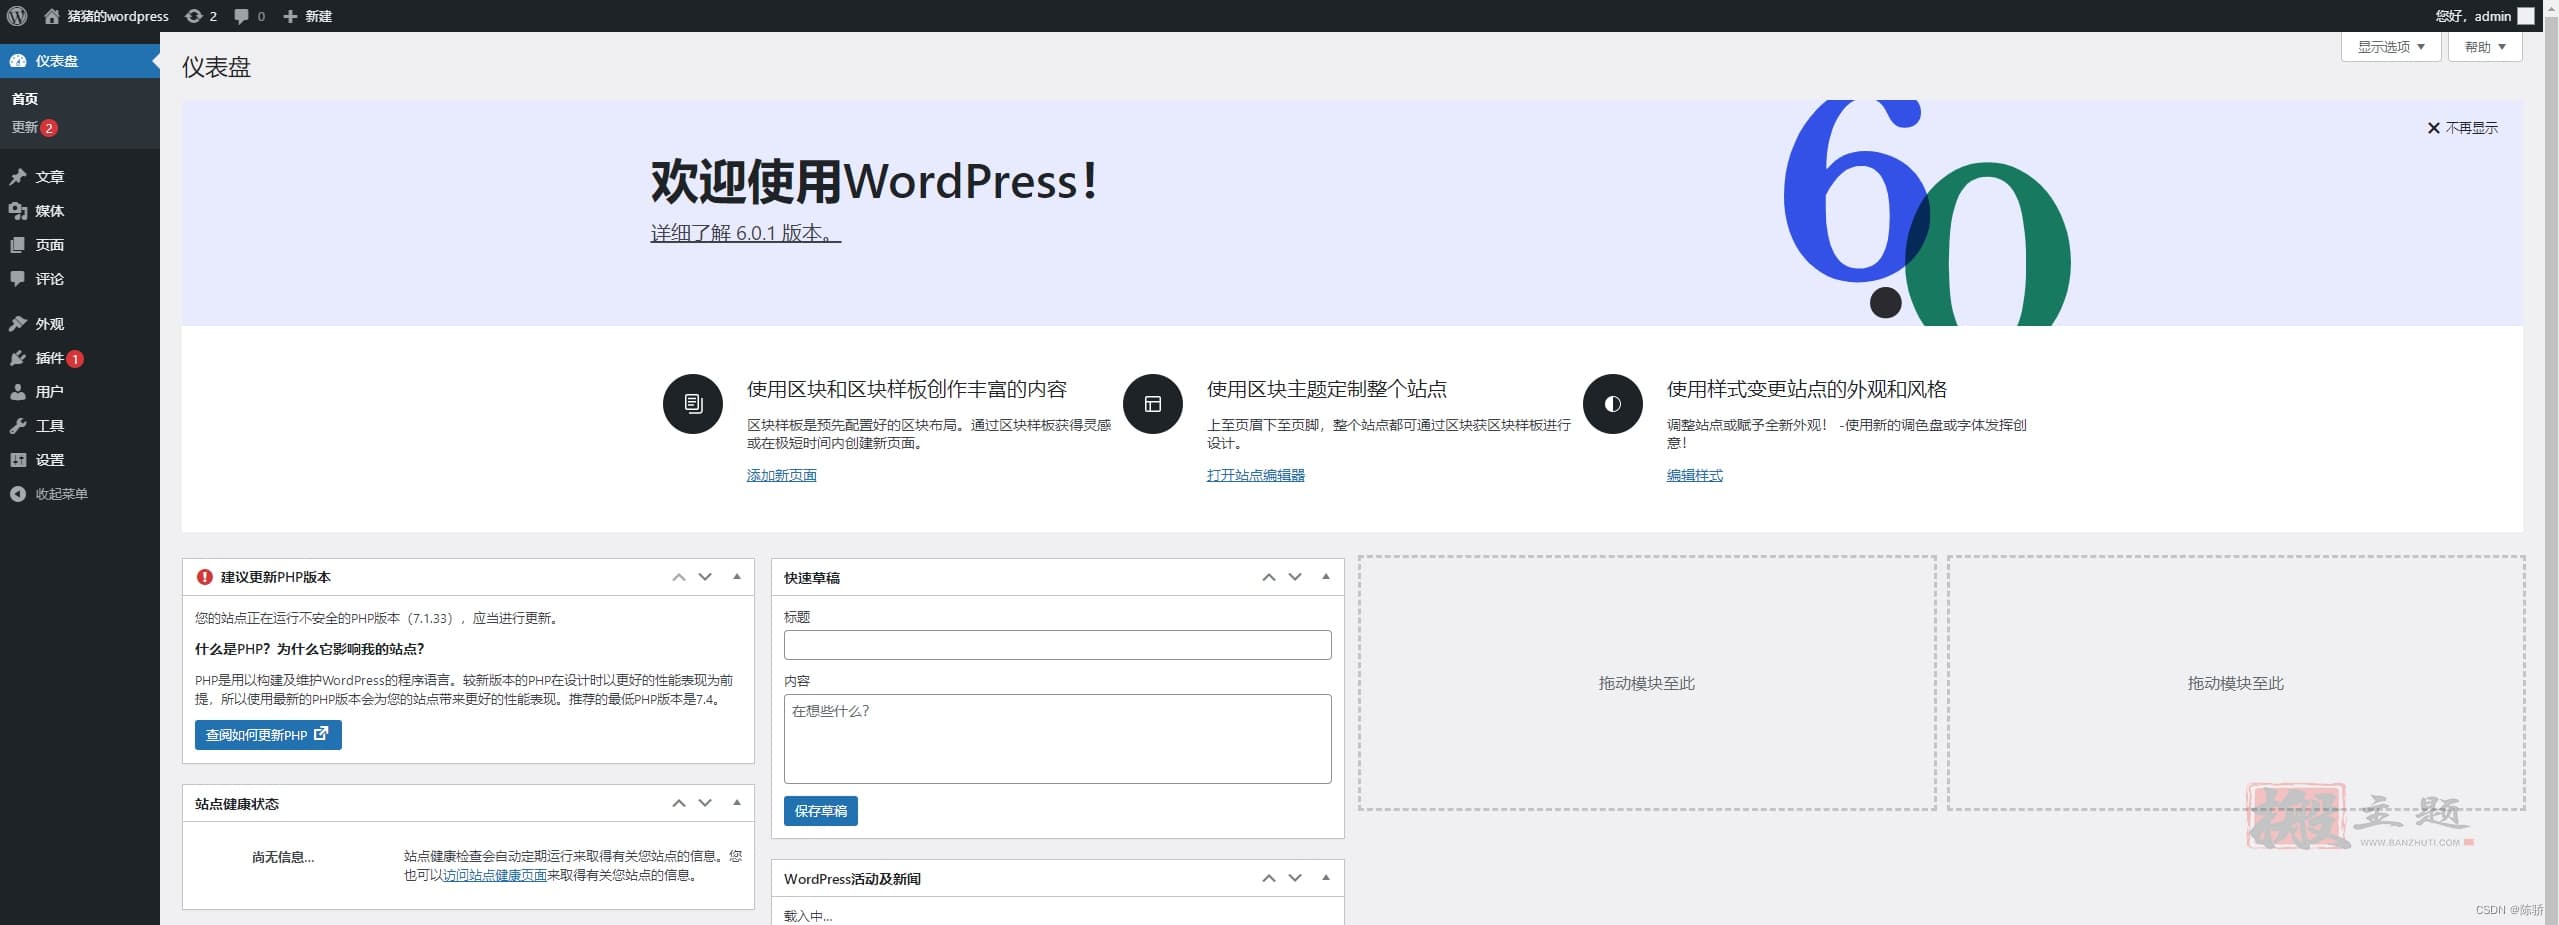Move WordPress活动及新闻 panel up
This screenshot has width=2559, height=925.
[1269, 878]
